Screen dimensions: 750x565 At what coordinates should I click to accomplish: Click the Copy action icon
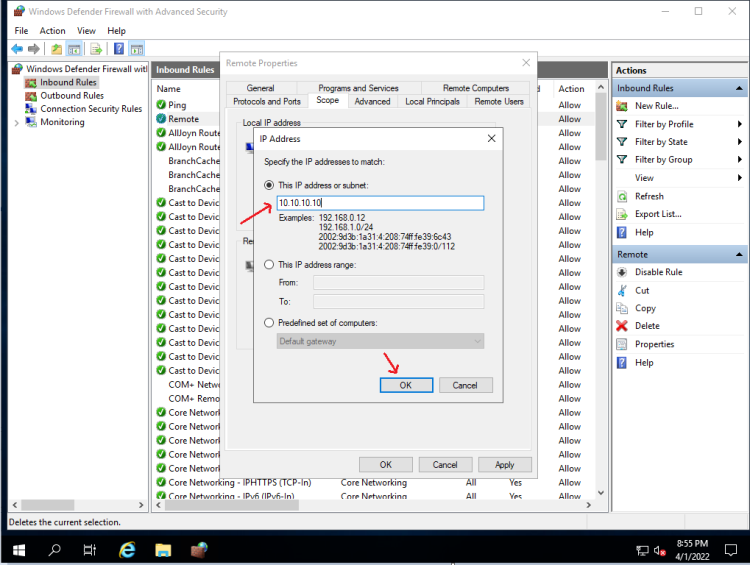click(x=622, y=308)
